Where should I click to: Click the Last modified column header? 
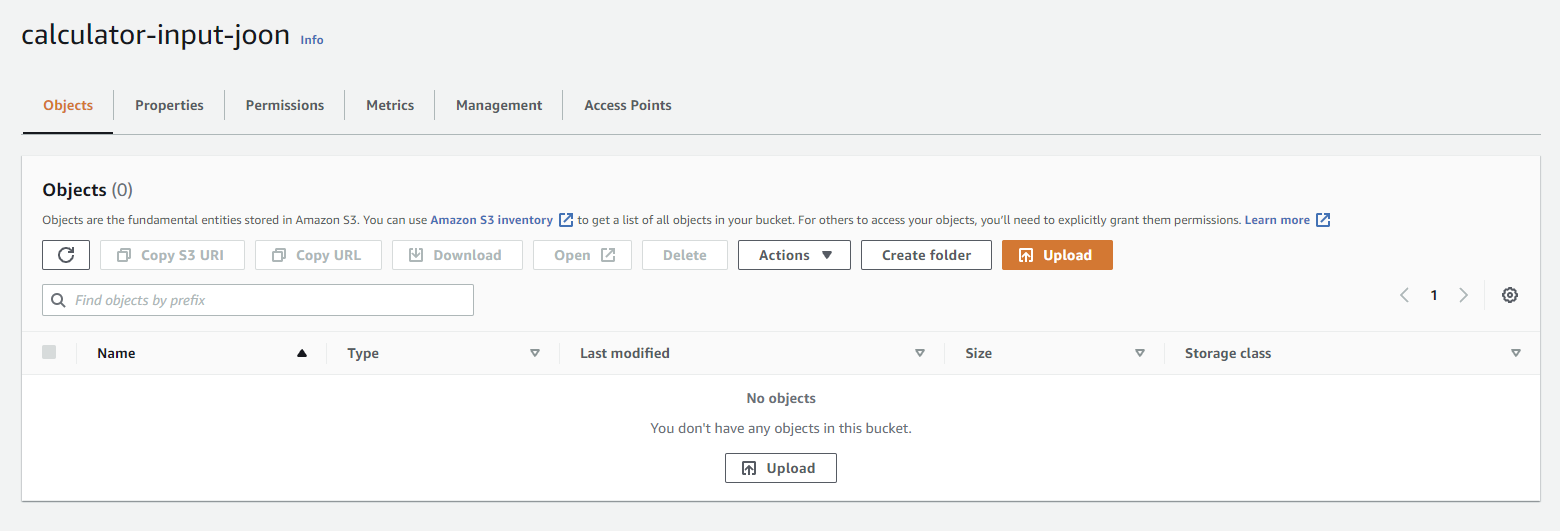click(625, 353)
